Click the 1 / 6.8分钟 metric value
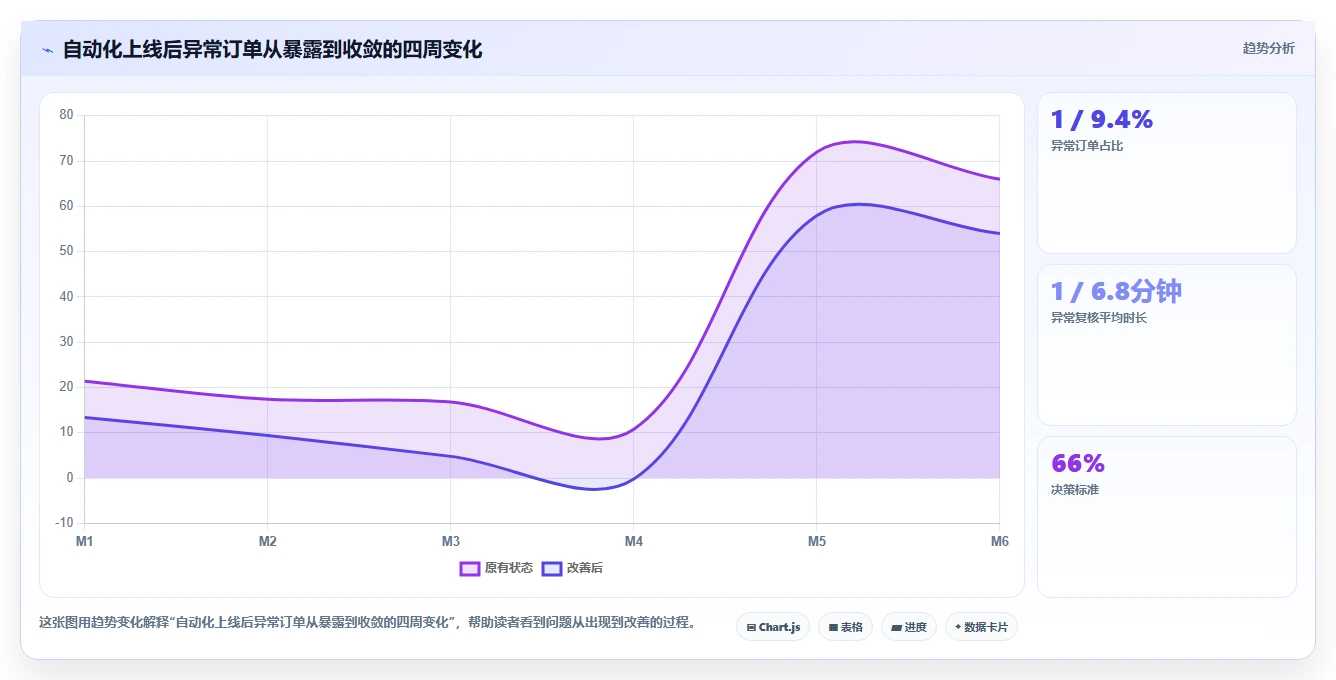Screen dimensions: 1336x680 (x=1116, y=292)
